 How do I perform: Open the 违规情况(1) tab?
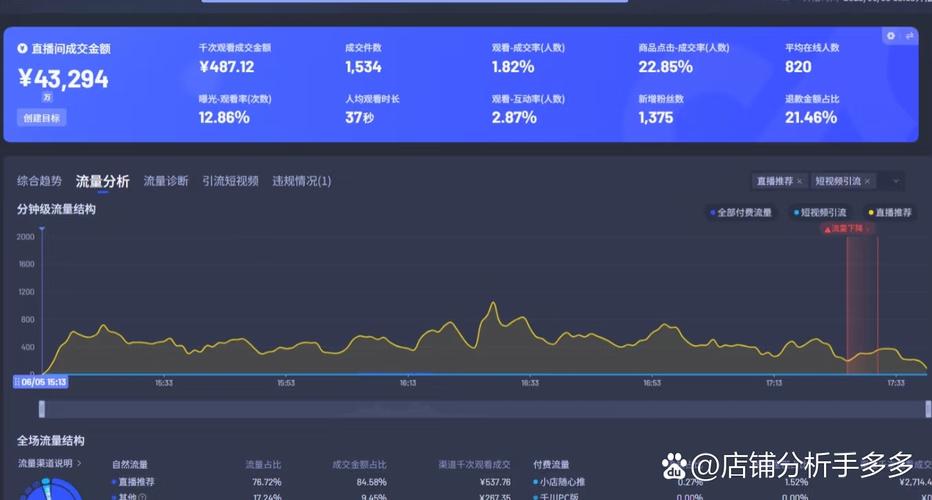pos(301,181)
